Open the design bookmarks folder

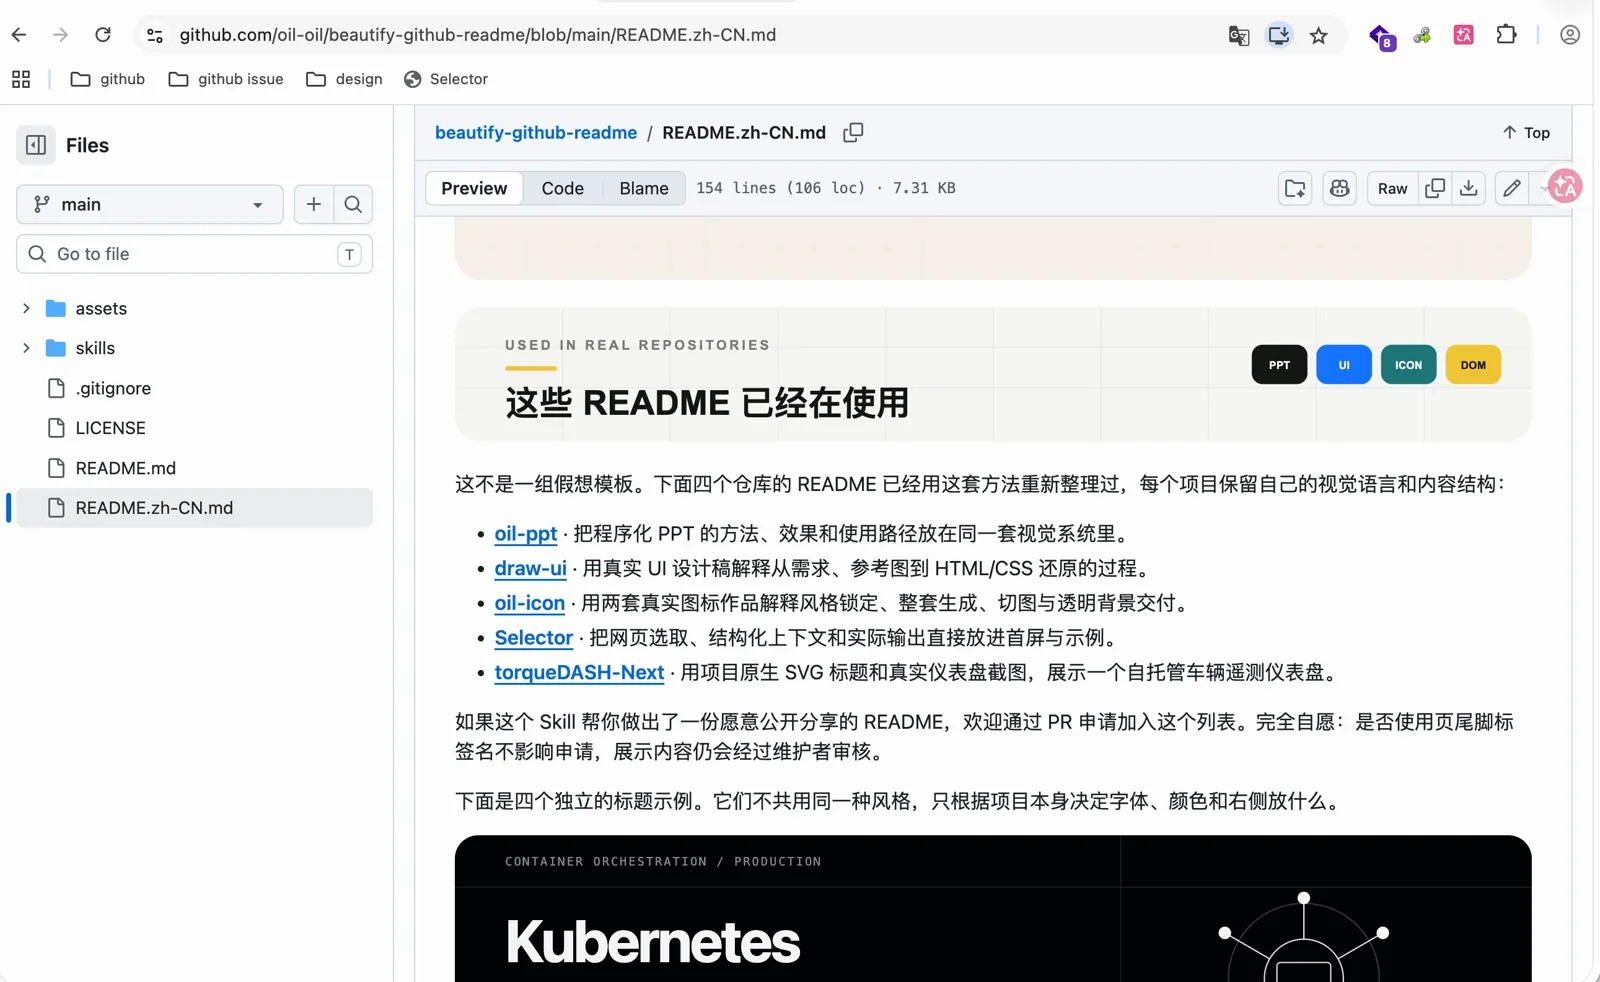coord(344,79)
